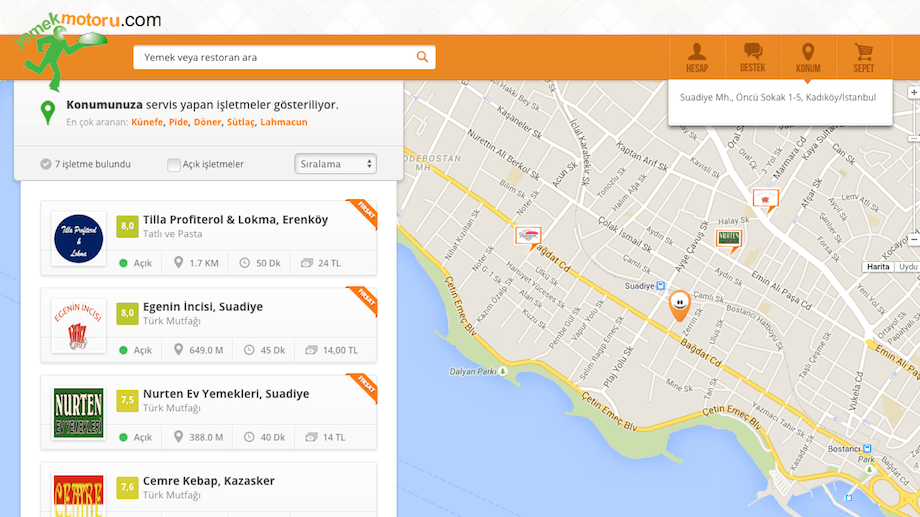Screen dimensions: 920x517
Task: Click the 7,6 rating badge for Cemre Kebap
Action: tap(127, 488)
